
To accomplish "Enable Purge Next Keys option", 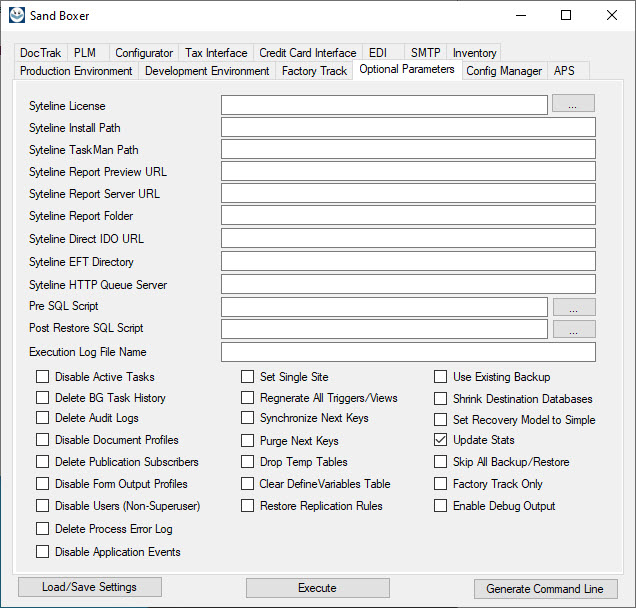I will (248, 441).
